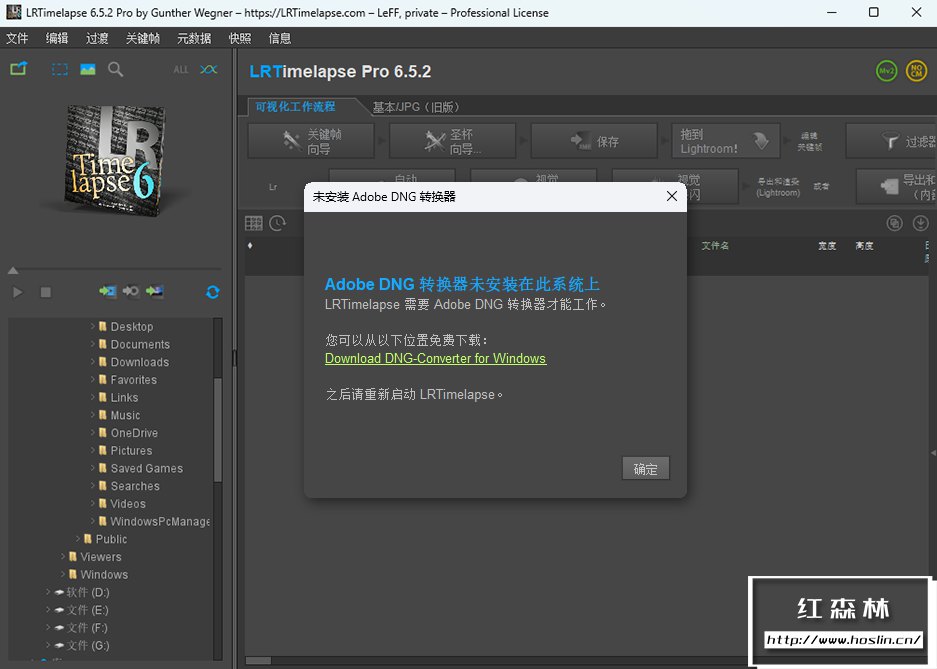The image size is (937, 669).
Task: Toggle the ALL filter in preview panel
Action: tap(180, 70)
